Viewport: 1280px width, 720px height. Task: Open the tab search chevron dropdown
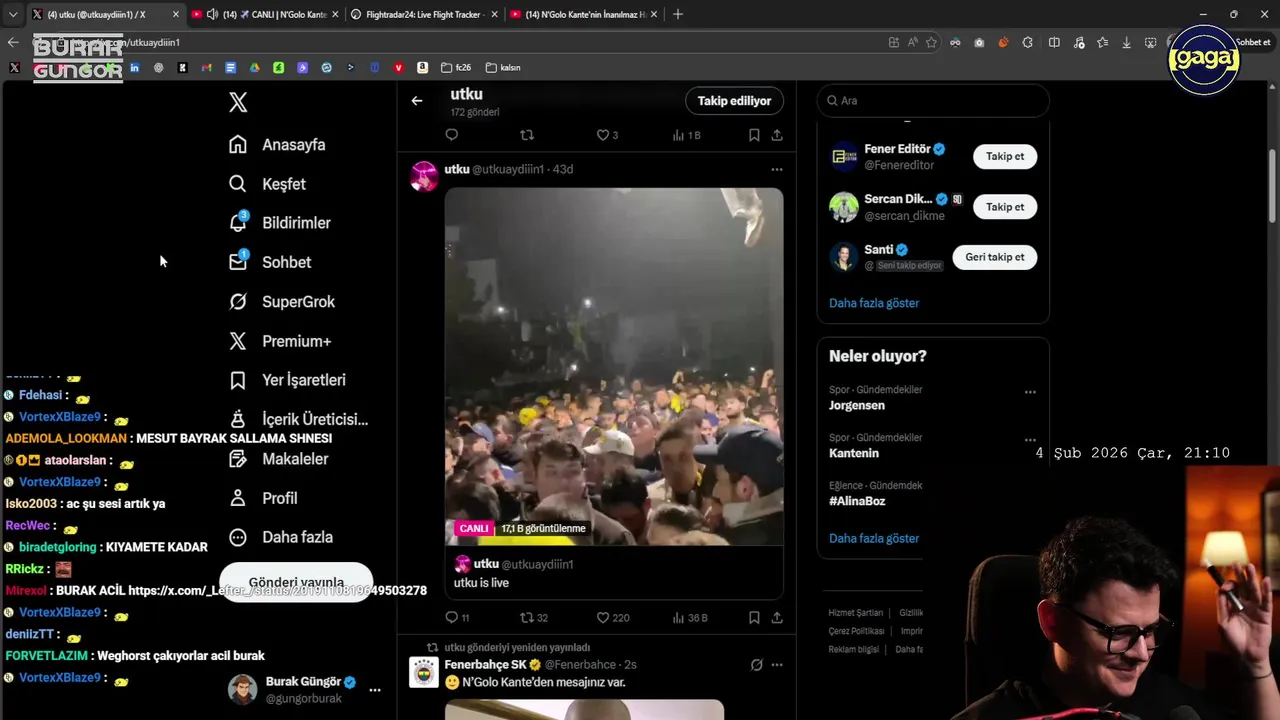[12, 14]
